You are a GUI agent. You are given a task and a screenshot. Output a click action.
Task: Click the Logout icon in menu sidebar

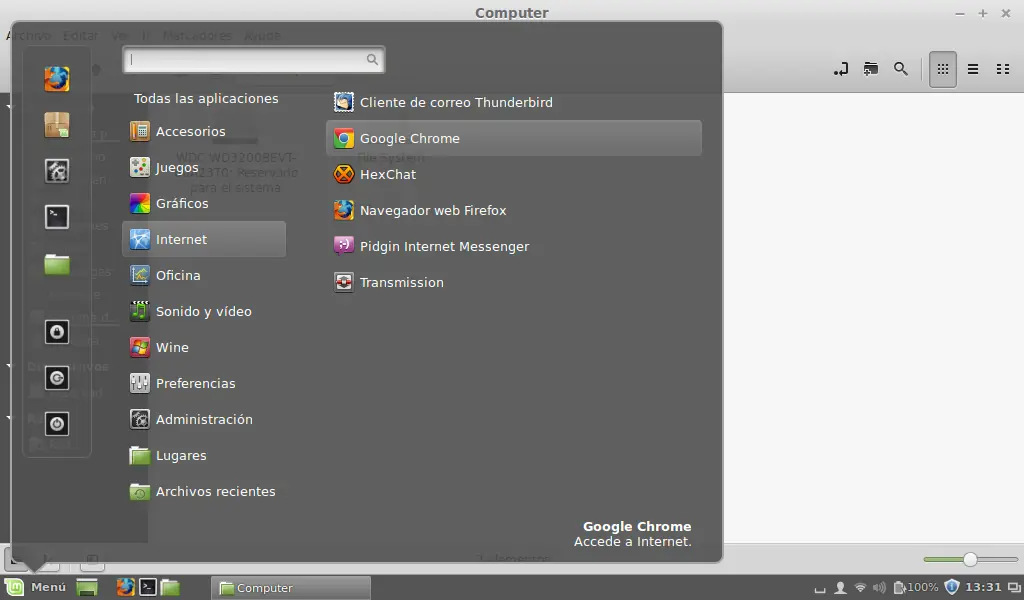pos(57,378)
